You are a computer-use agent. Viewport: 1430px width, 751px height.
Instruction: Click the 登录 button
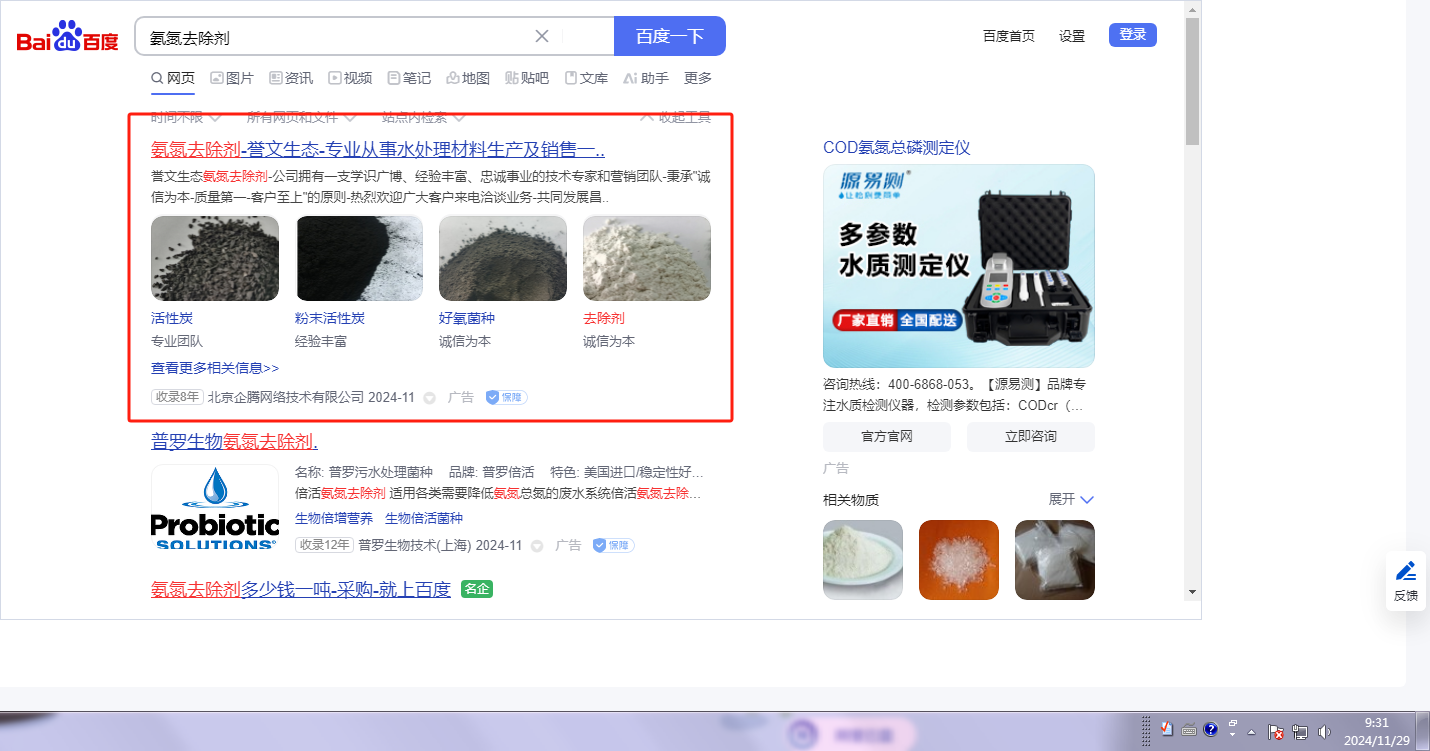(x=1133, y=35)
